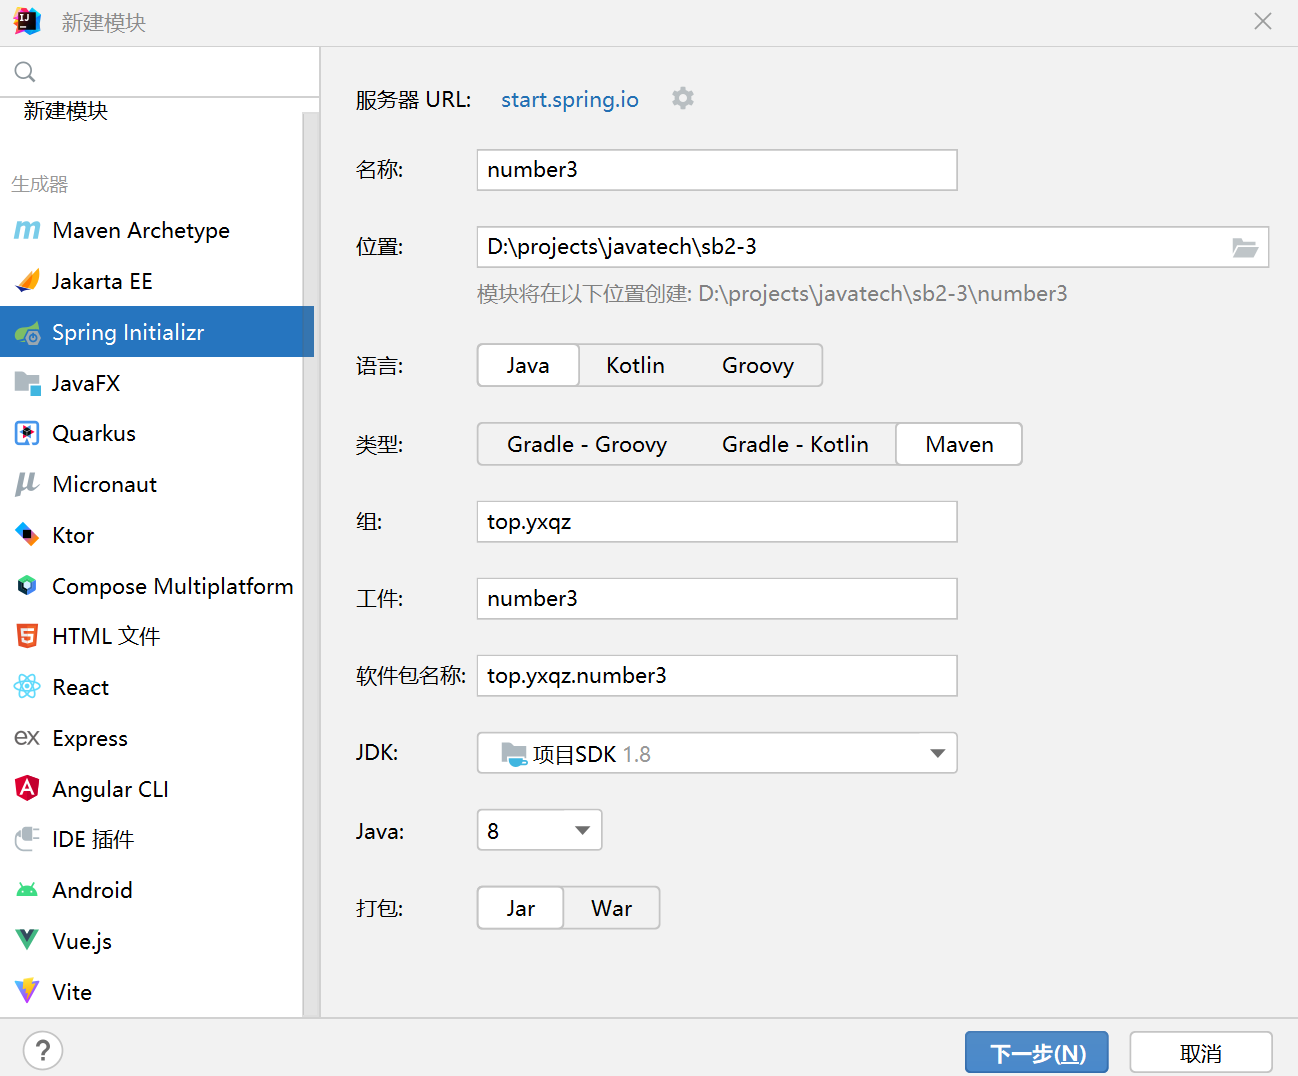Open start.spring.io server link
Screen dimensions: 1298x1076
(x=570, y=99)
